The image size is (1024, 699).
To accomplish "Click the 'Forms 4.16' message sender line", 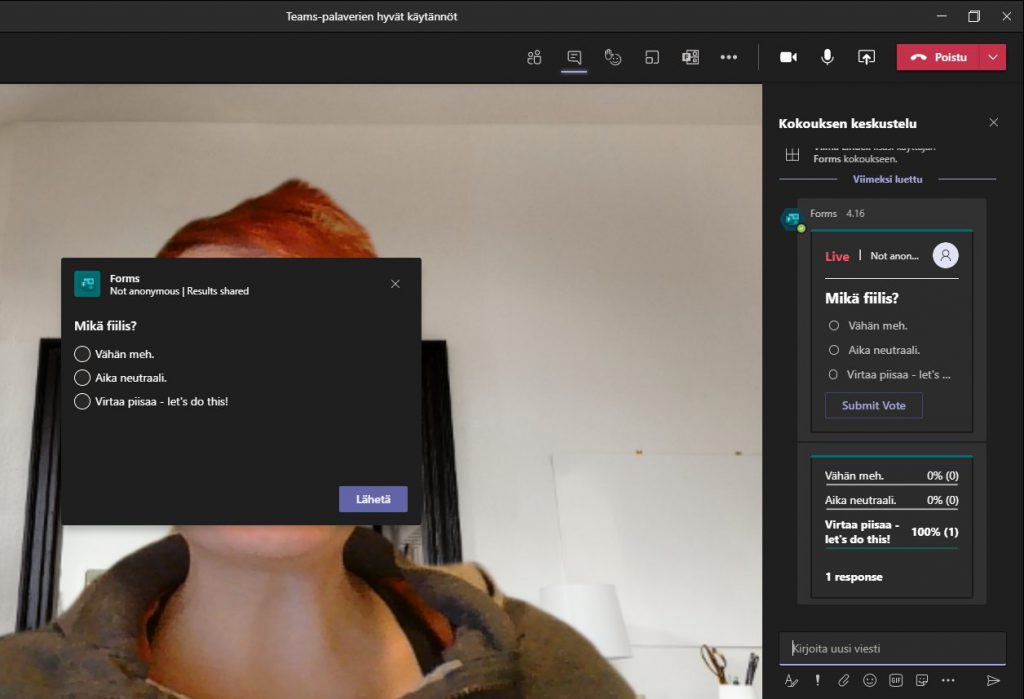I will click(x=837, y=214).
